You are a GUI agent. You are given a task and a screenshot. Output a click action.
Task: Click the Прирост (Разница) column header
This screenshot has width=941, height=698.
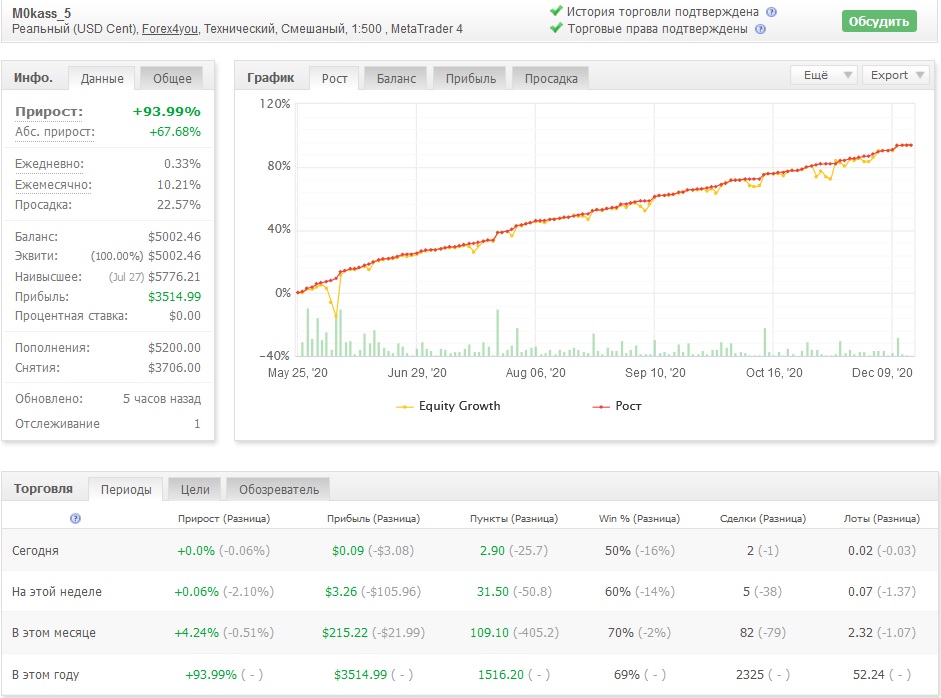pos(224,519)
